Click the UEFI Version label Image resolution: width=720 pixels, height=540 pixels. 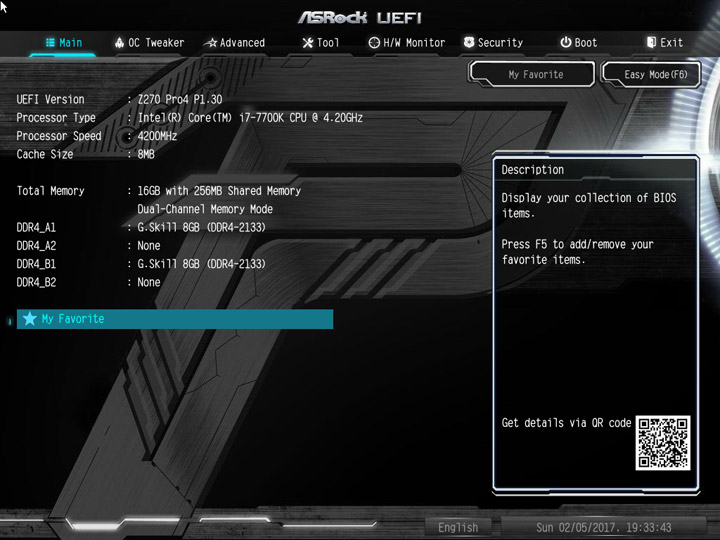click(x=51, y=99)
